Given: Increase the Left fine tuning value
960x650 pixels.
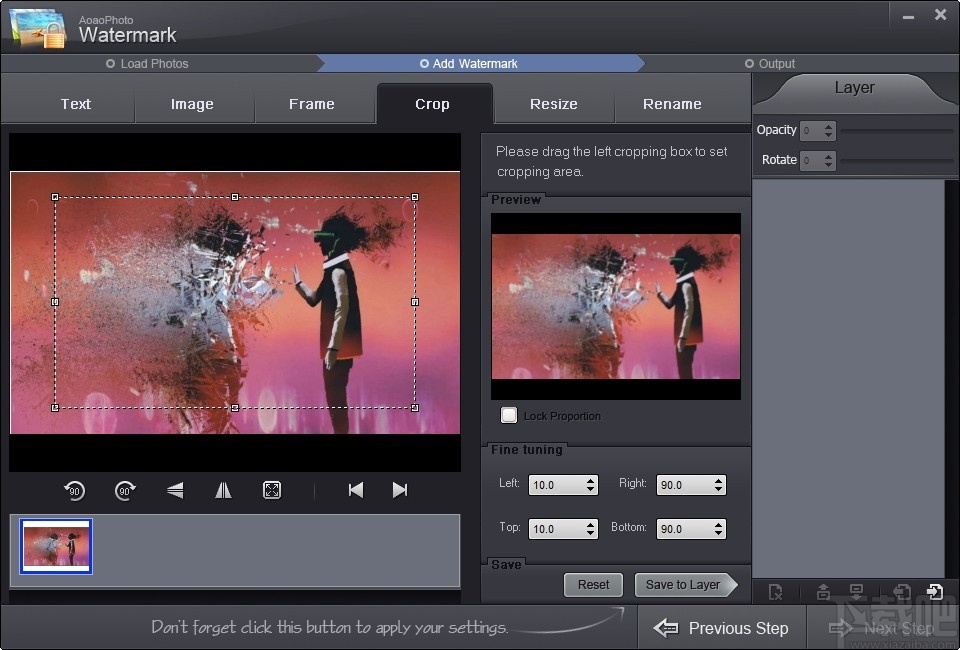Looking at the screenshot, I should [x=591, y=480].
